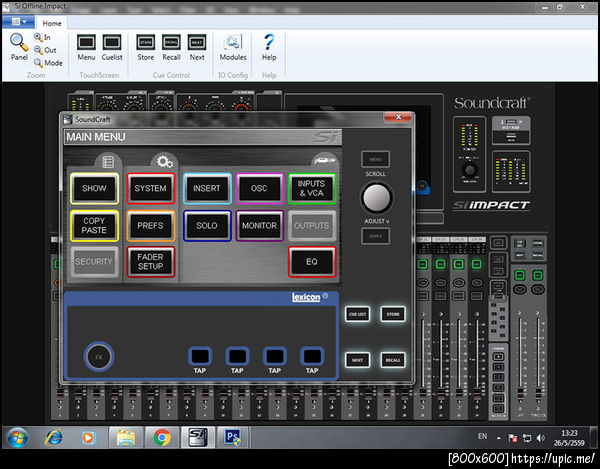
Task: Close the SoundCraft dialog window
Action: coord(398,117)
